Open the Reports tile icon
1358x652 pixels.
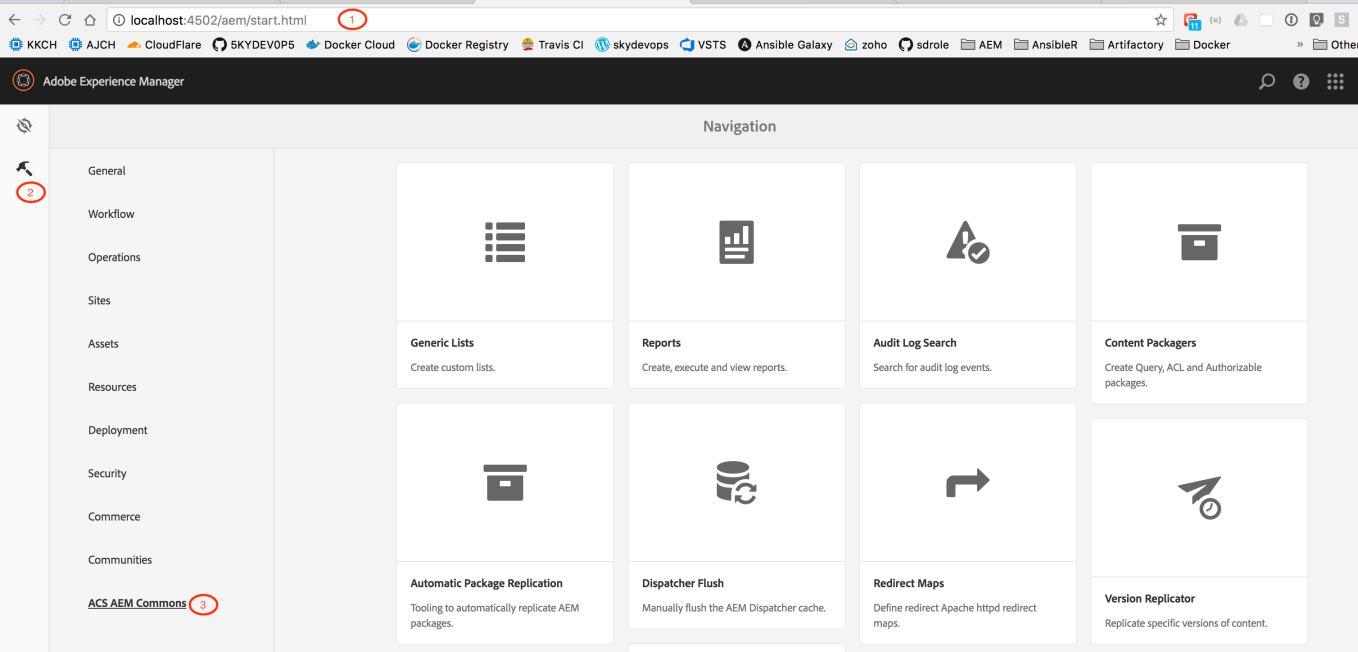pyautogui.click(x=736, y=242)
